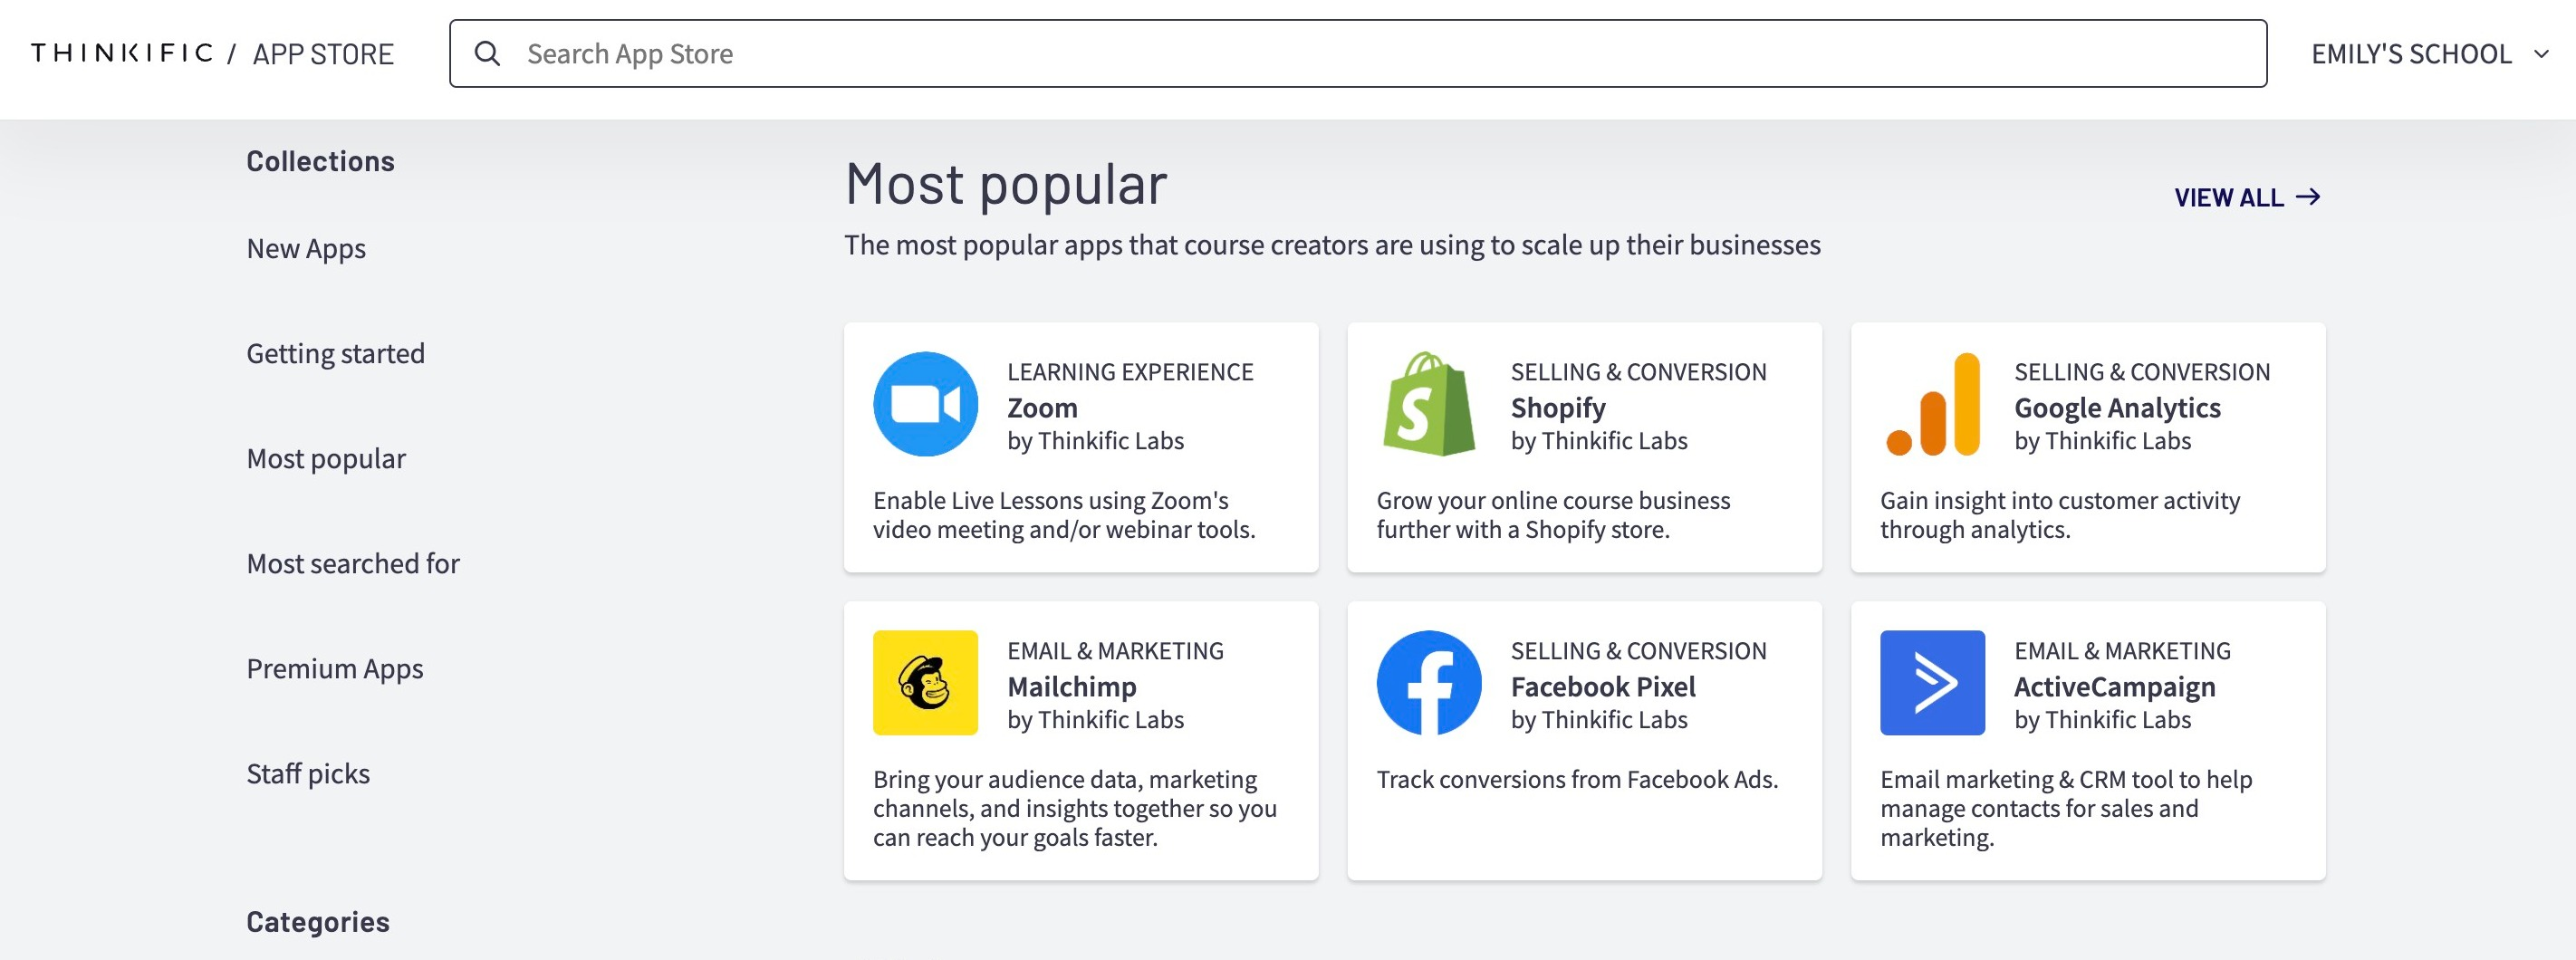Click the Thinkific logo in header

122,53
